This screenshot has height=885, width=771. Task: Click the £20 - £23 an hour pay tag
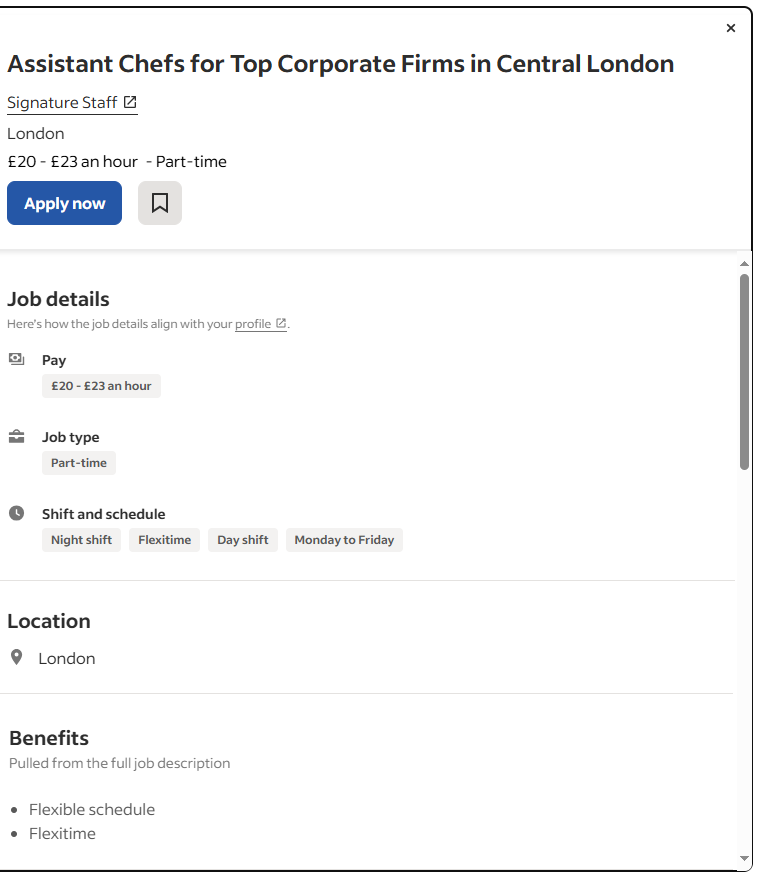point(102,386)
